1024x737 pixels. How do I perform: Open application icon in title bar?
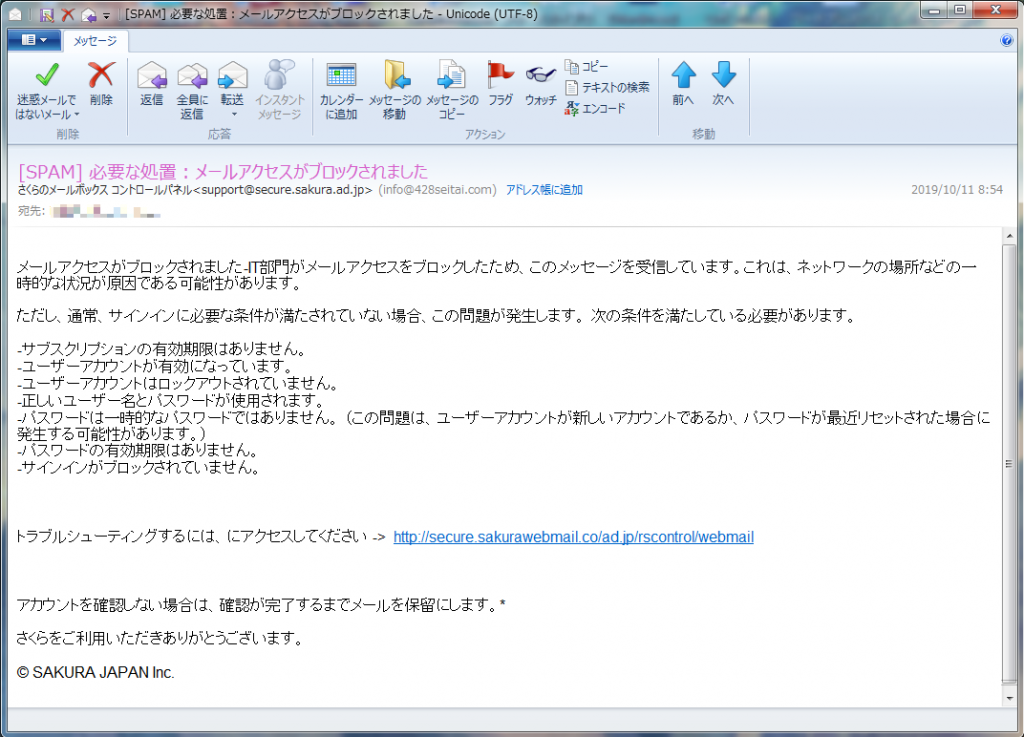(x=15, y=14)
